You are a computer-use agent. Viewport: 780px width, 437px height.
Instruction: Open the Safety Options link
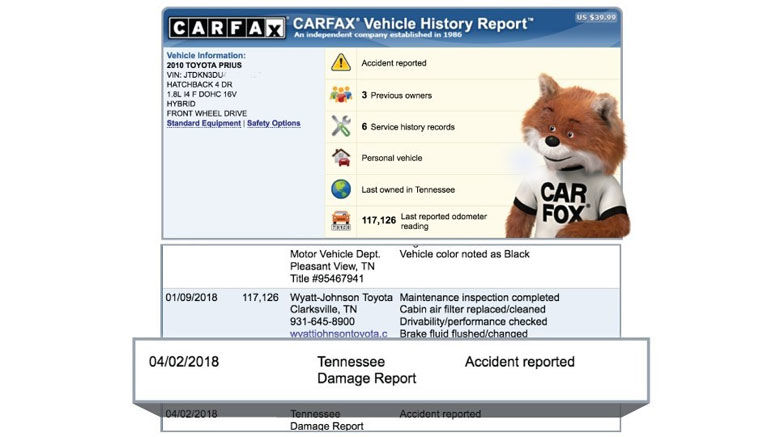point(273,124)
